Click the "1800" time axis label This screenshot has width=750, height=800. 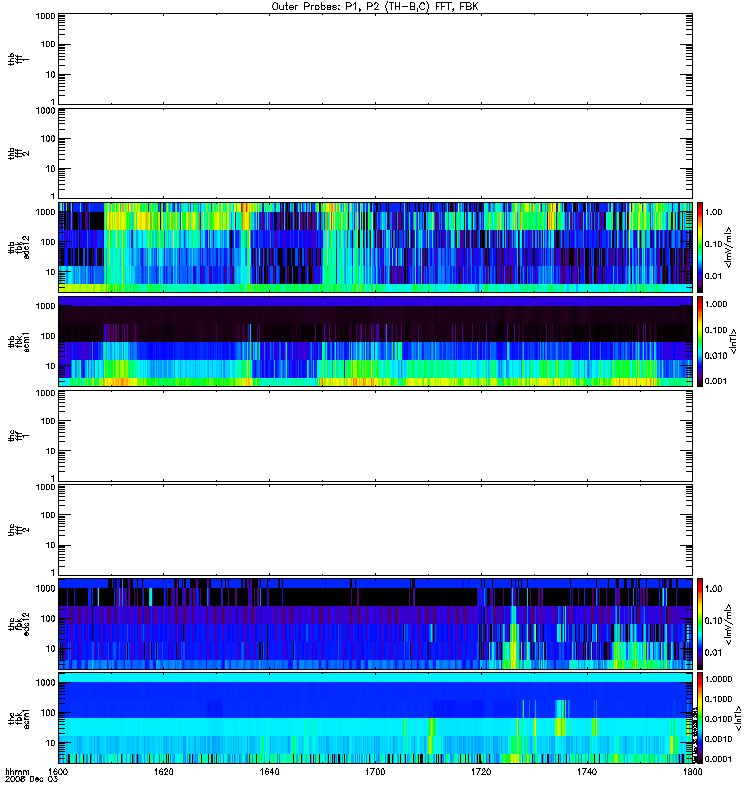(x=692, y=772)
